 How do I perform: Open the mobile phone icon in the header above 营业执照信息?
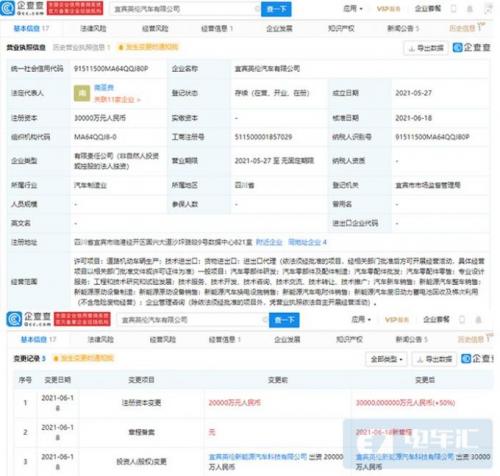[454, 9]
